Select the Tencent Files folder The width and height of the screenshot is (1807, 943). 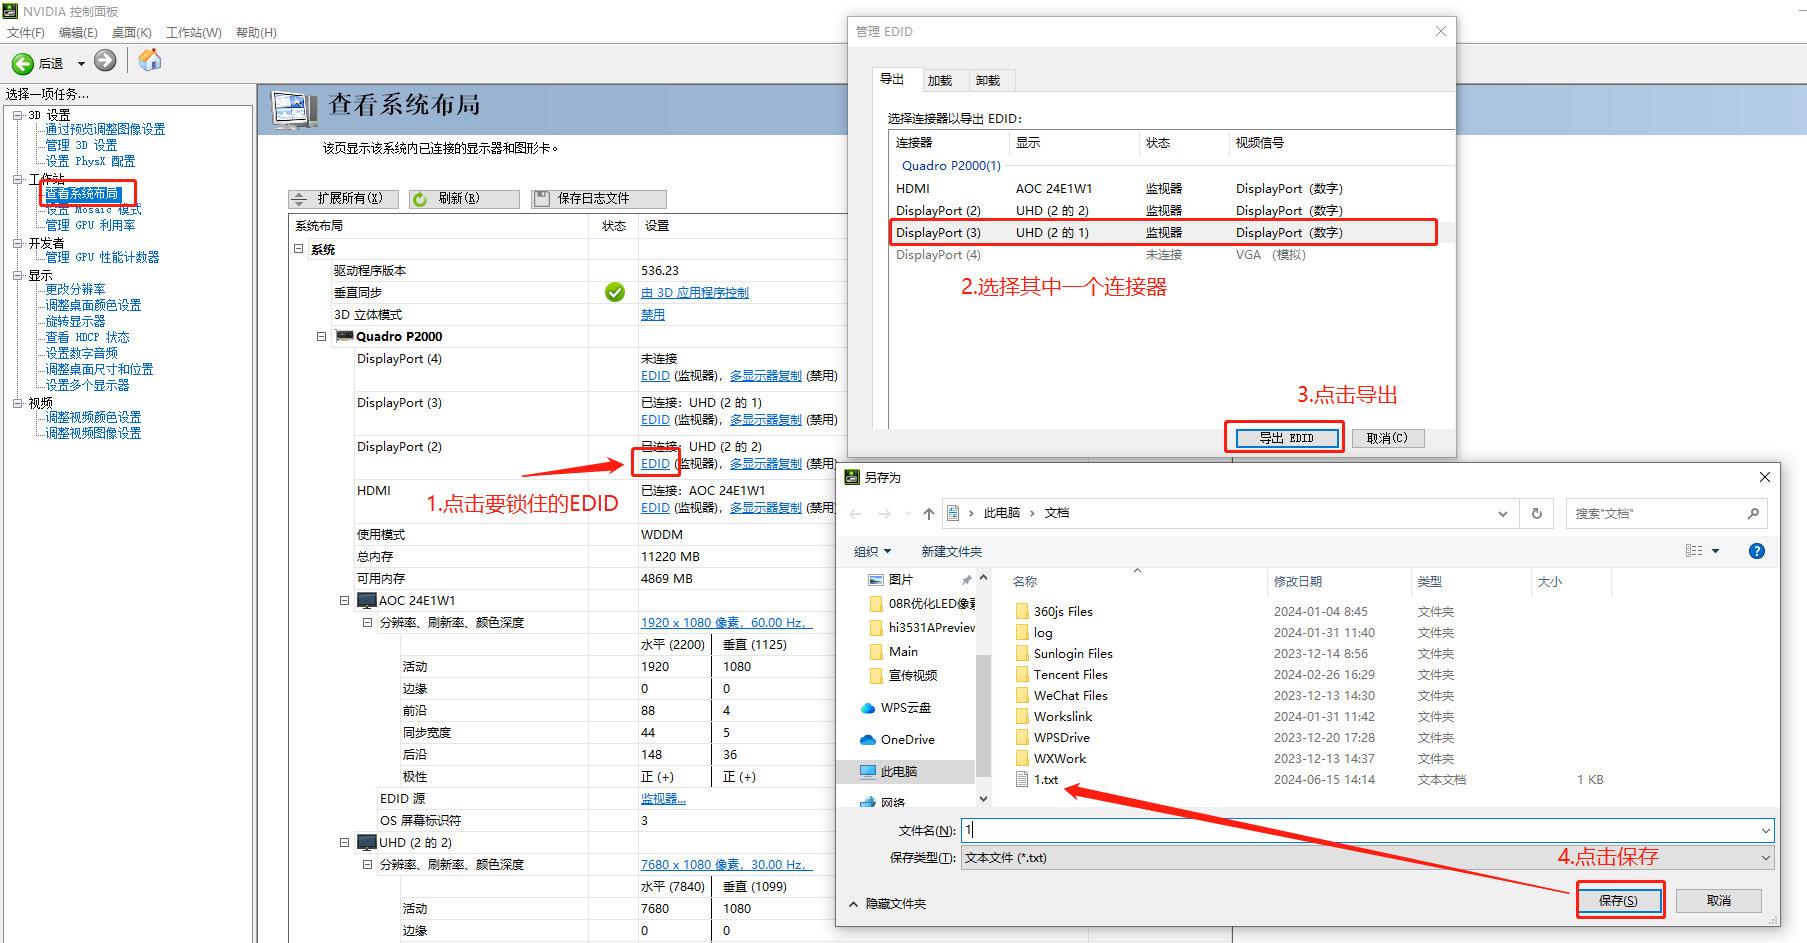pyautogui.click(x=1070, y=675)
